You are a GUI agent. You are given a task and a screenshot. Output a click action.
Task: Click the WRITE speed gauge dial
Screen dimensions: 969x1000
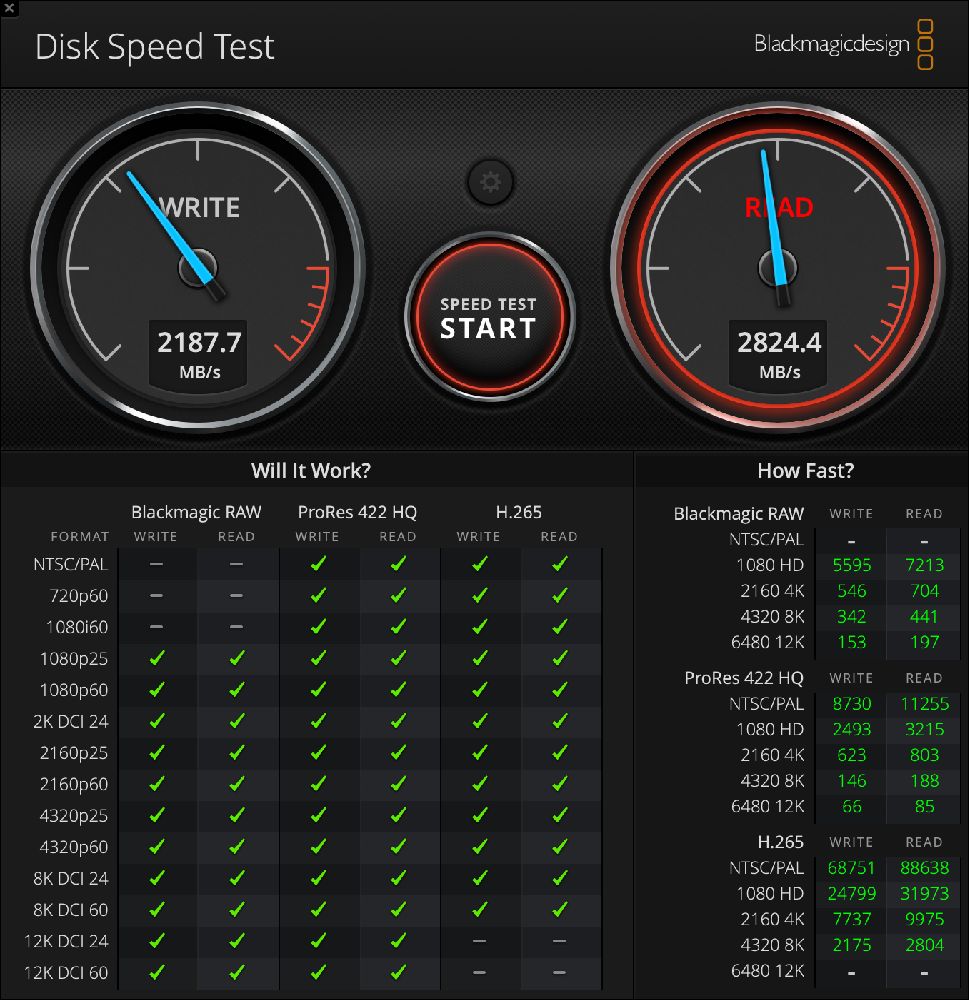197,265
